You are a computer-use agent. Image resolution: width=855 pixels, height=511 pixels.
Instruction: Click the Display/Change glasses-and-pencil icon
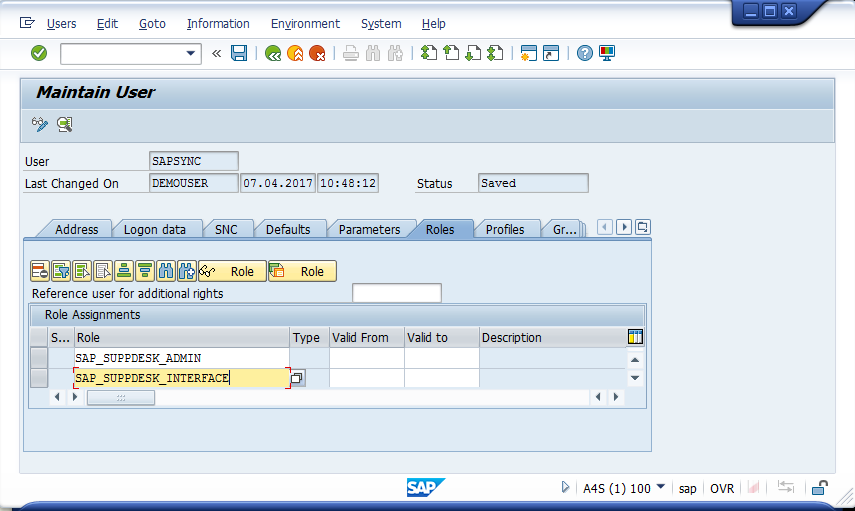click(x=40, y=124)
